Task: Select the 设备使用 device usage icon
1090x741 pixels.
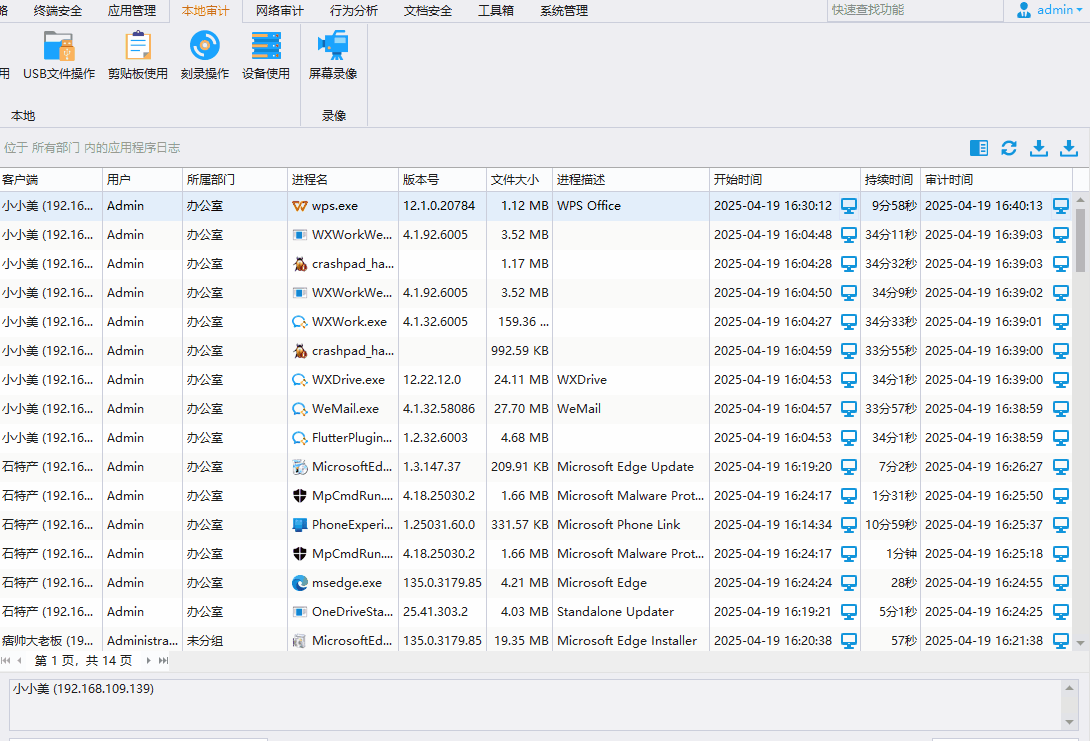Action: pyautogui.click(x=266, y=56)
